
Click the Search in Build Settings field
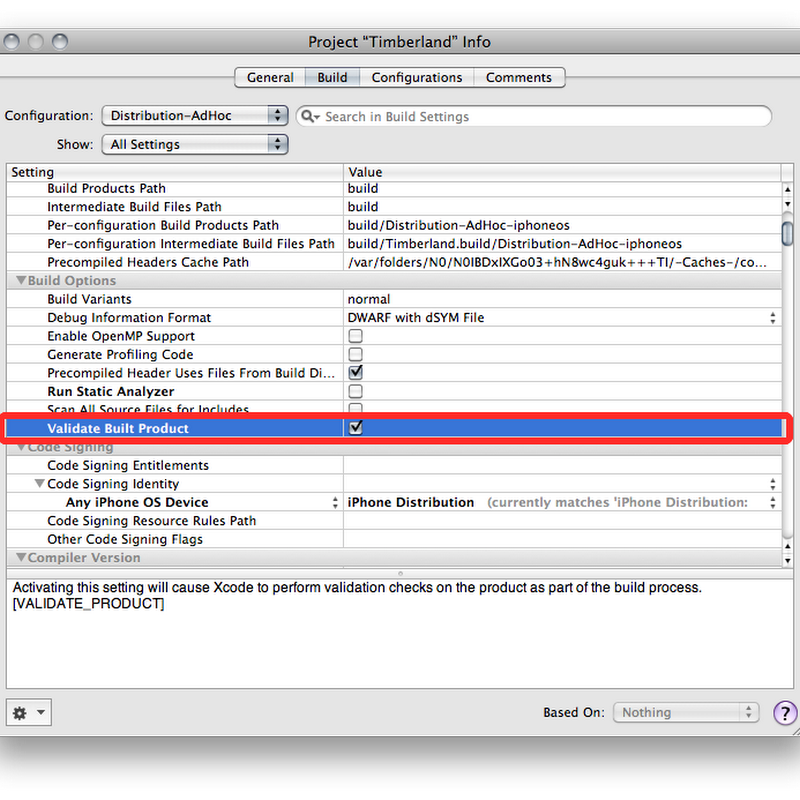[534, 116]
